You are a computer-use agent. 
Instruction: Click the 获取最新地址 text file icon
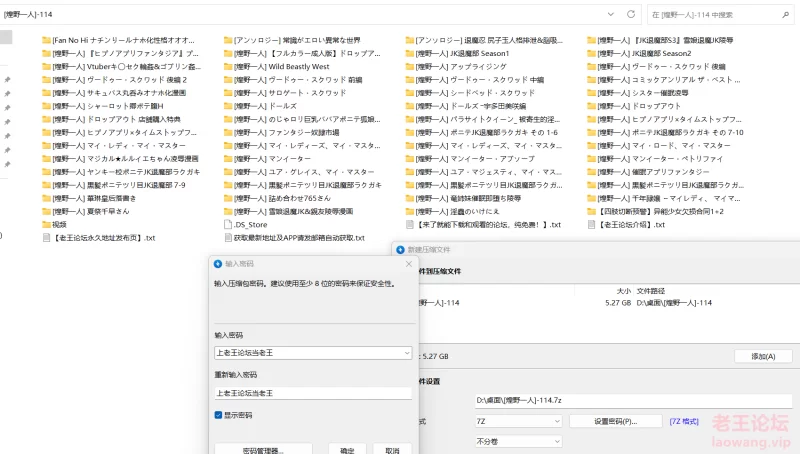pos(227,238)
